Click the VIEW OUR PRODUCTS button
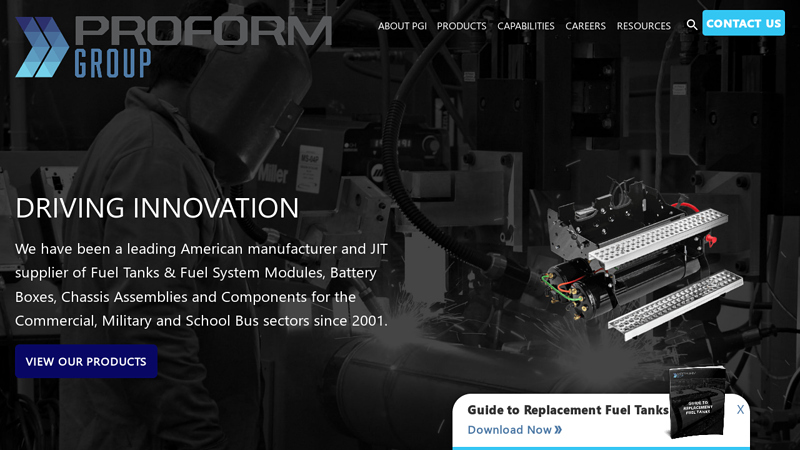The width and height of the screenshot is (800, 450). (86, 361)
